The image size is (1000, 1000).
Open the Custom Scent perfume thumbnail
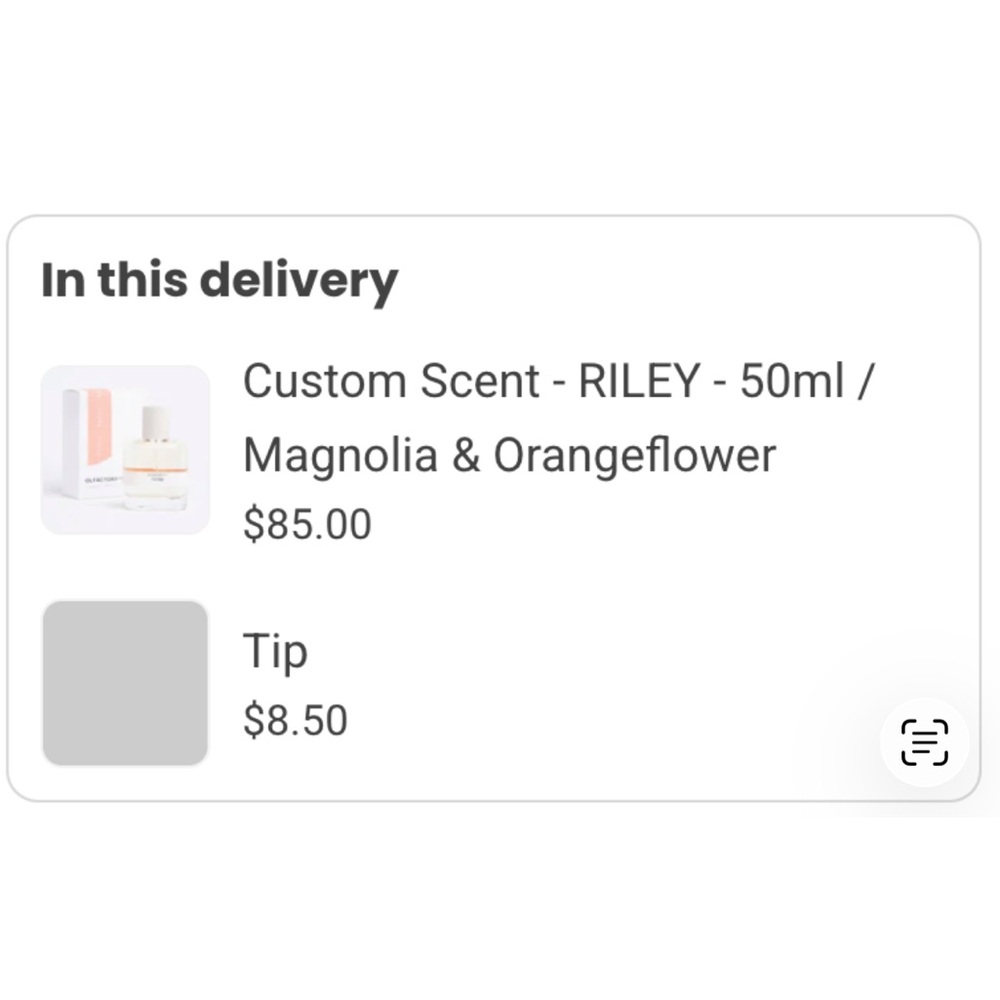[125, 450]
